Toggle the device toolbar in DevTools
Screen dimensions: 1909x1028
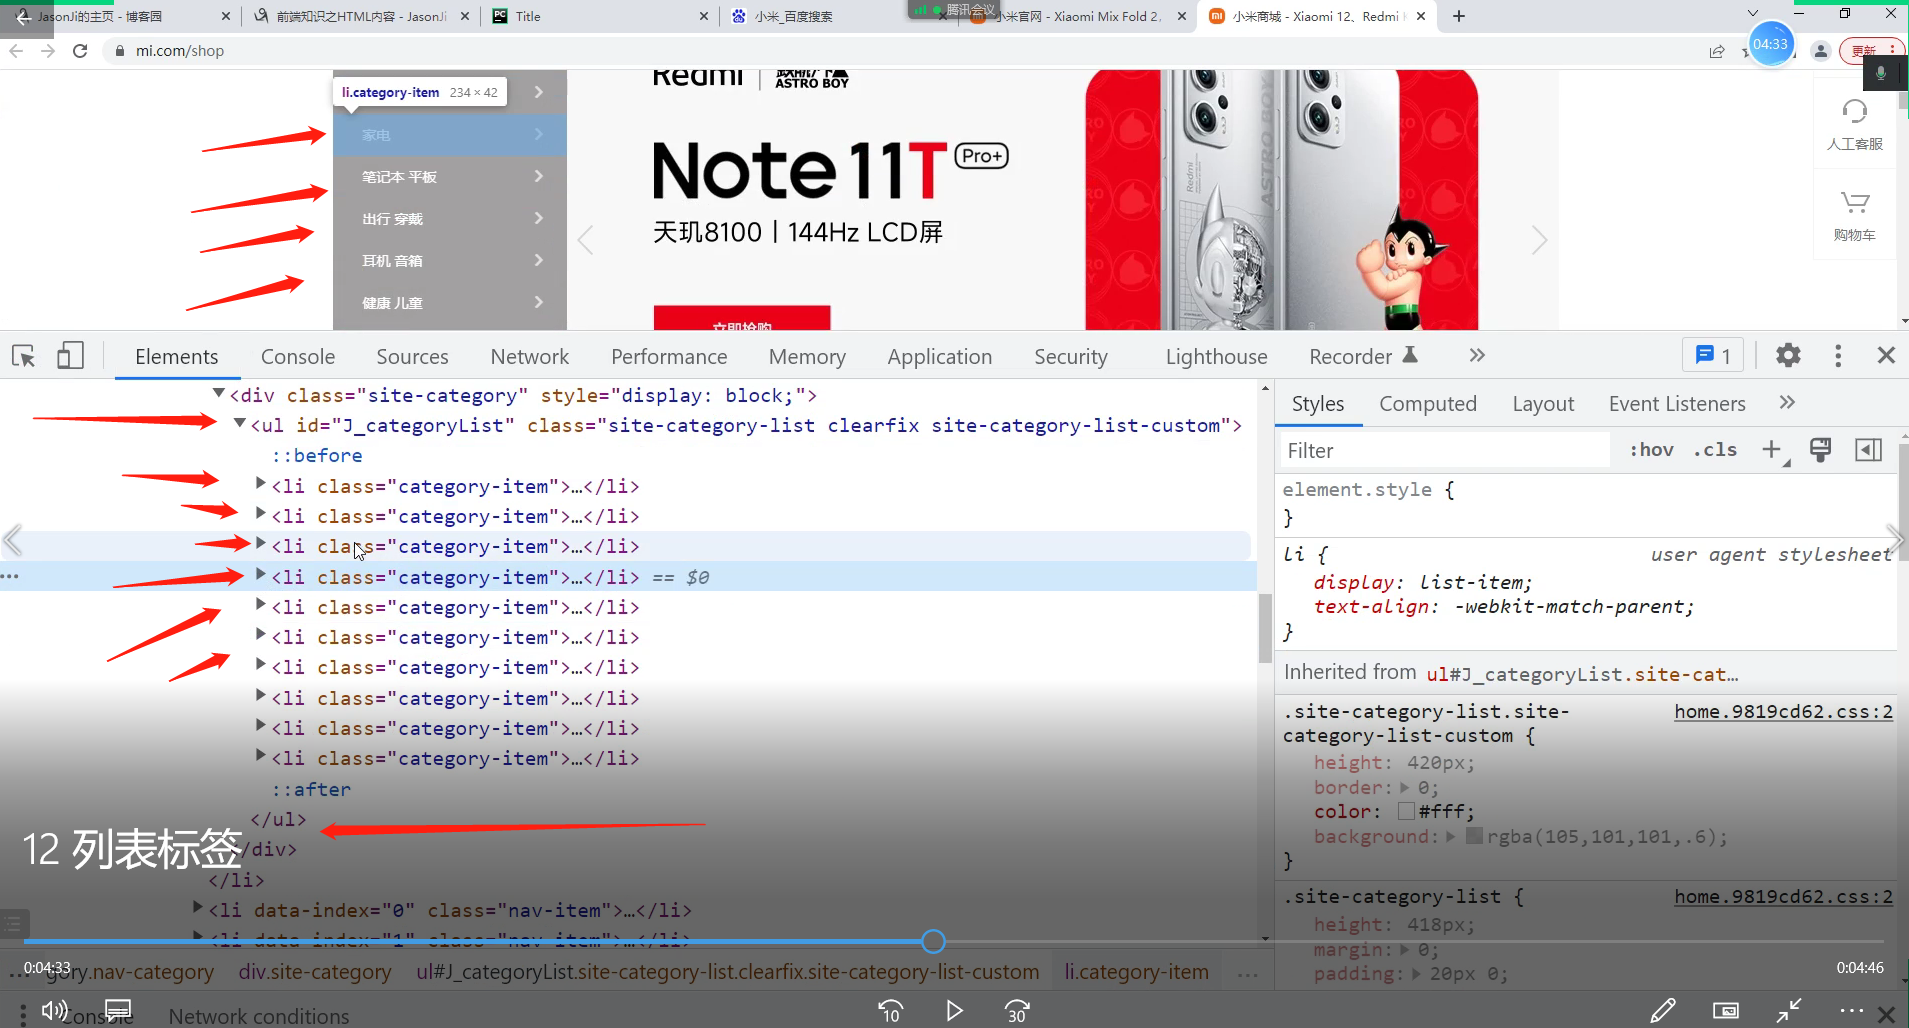pos(70,356)
